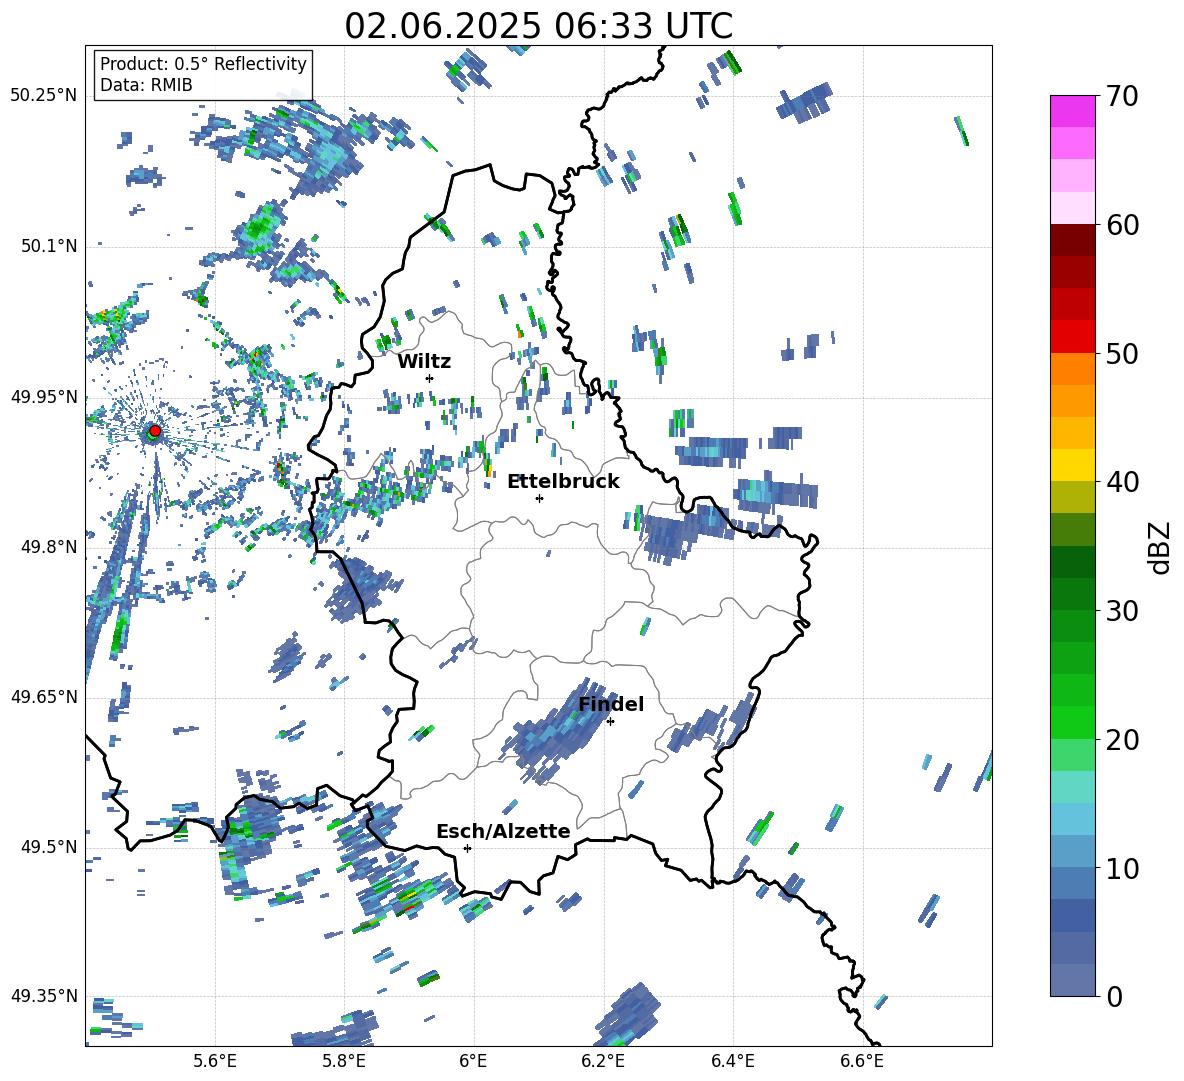
Task: Click the 50.1°N latitude label
Action: [48, 246]
